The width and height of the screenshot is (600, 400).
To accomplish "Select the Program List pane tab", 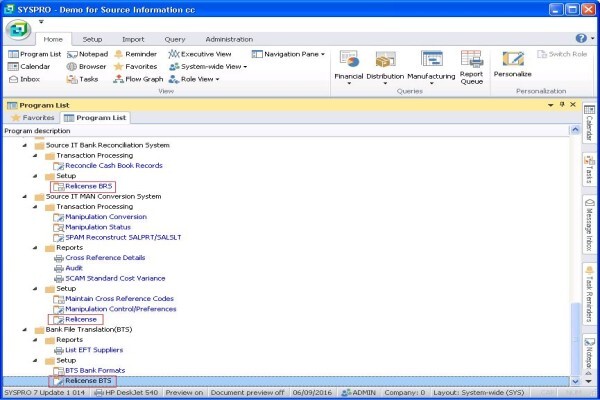I will [95, 118].
